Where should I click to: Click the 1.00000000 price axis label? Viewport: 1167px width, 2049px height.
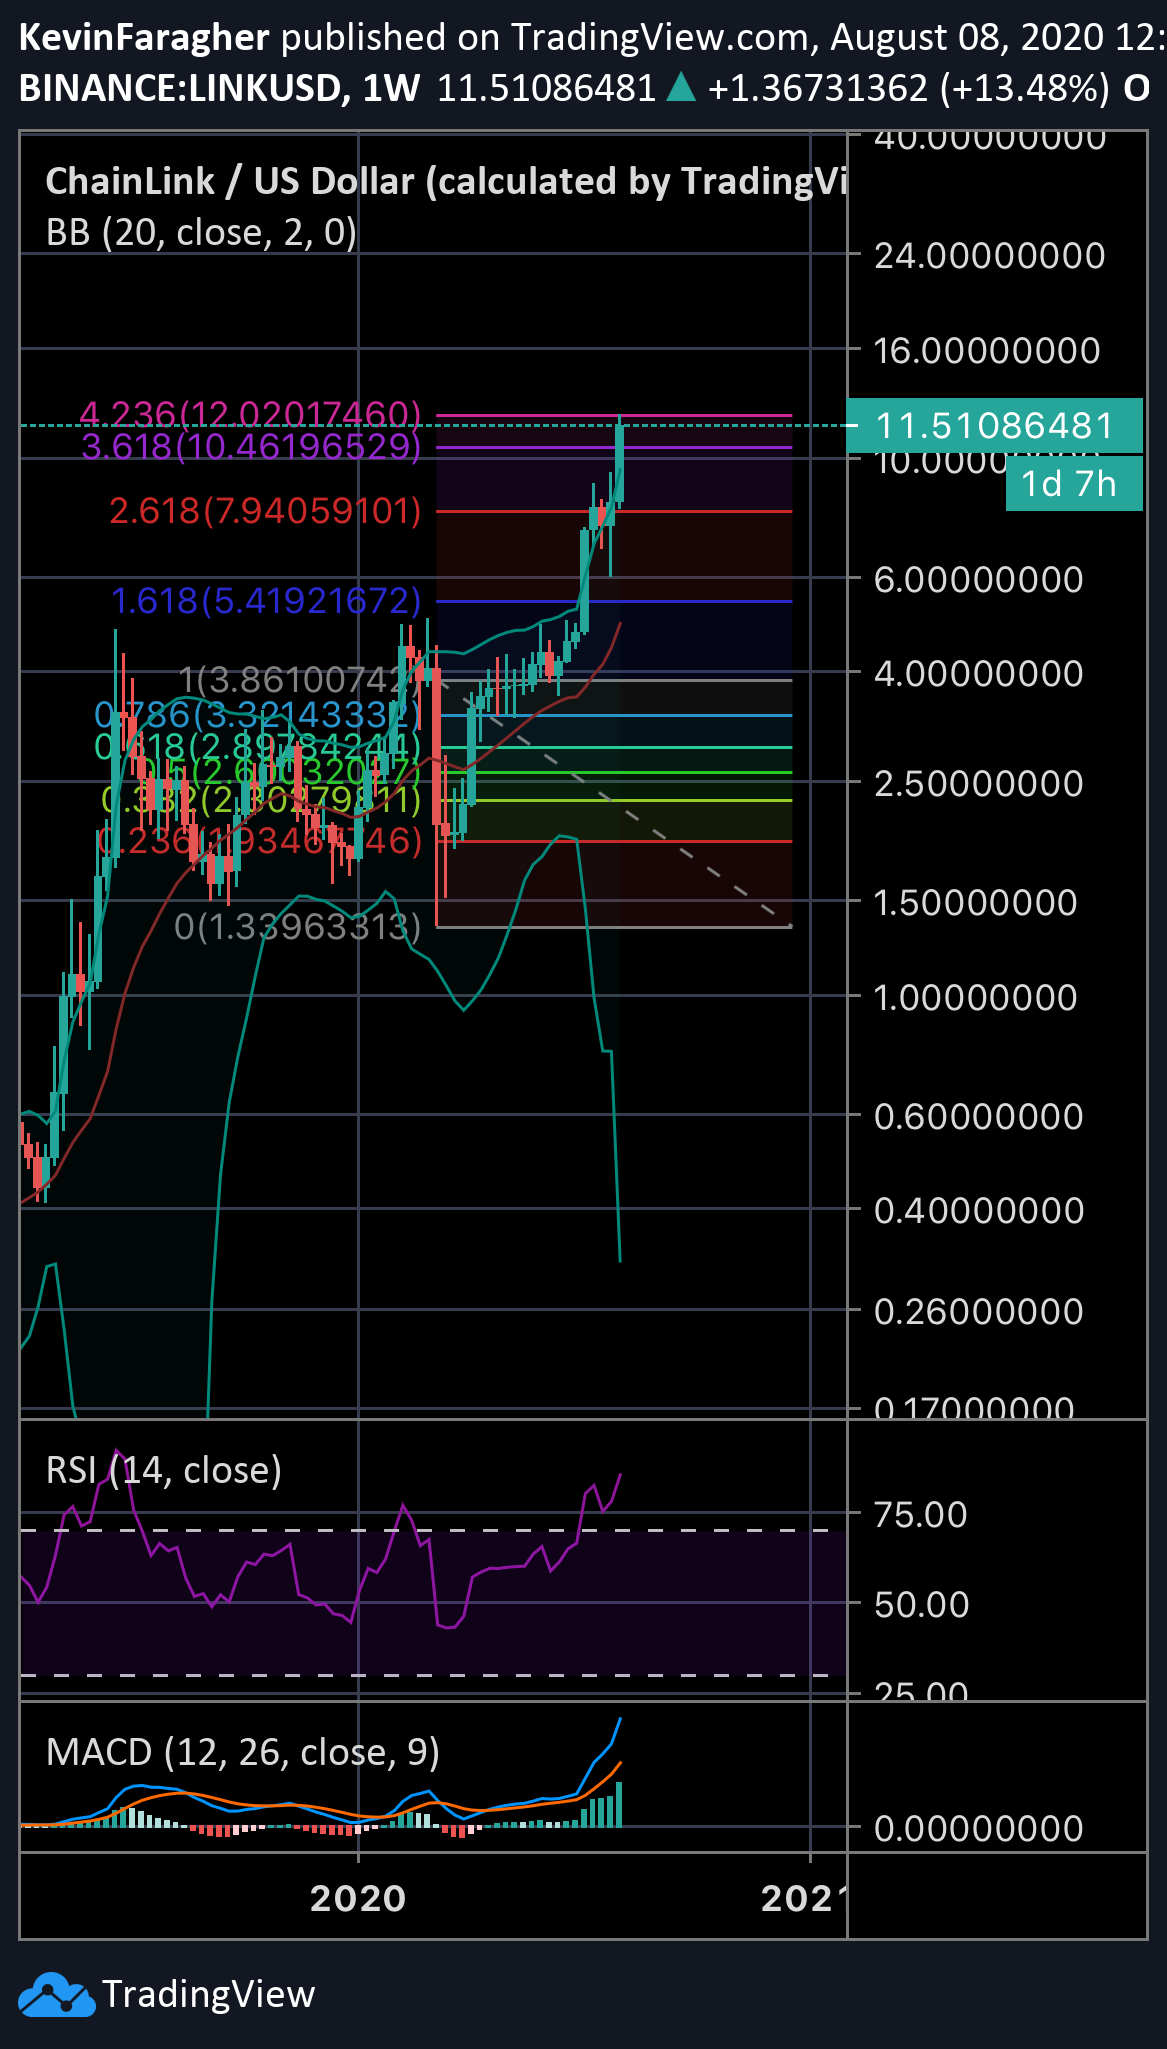[x=976, y=997]
